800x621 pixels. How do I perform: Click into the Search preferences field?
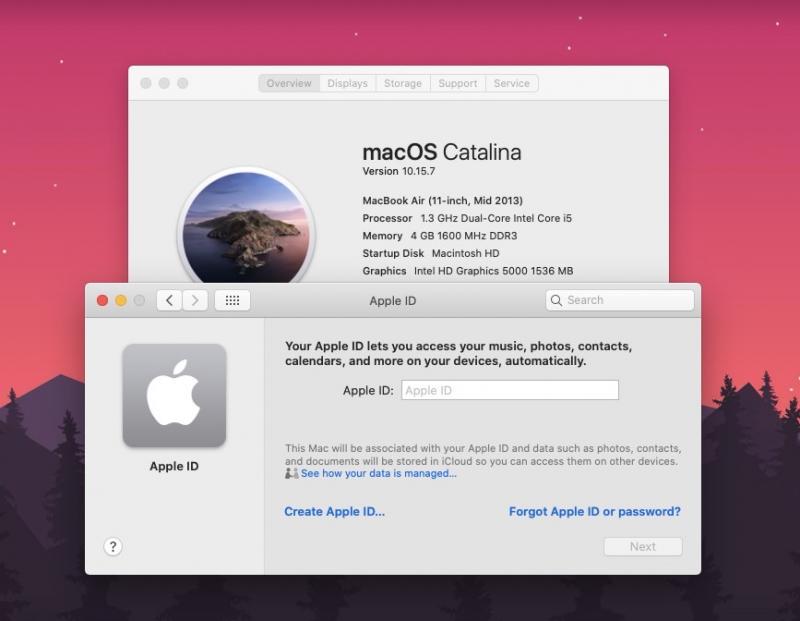coord(620,300)
